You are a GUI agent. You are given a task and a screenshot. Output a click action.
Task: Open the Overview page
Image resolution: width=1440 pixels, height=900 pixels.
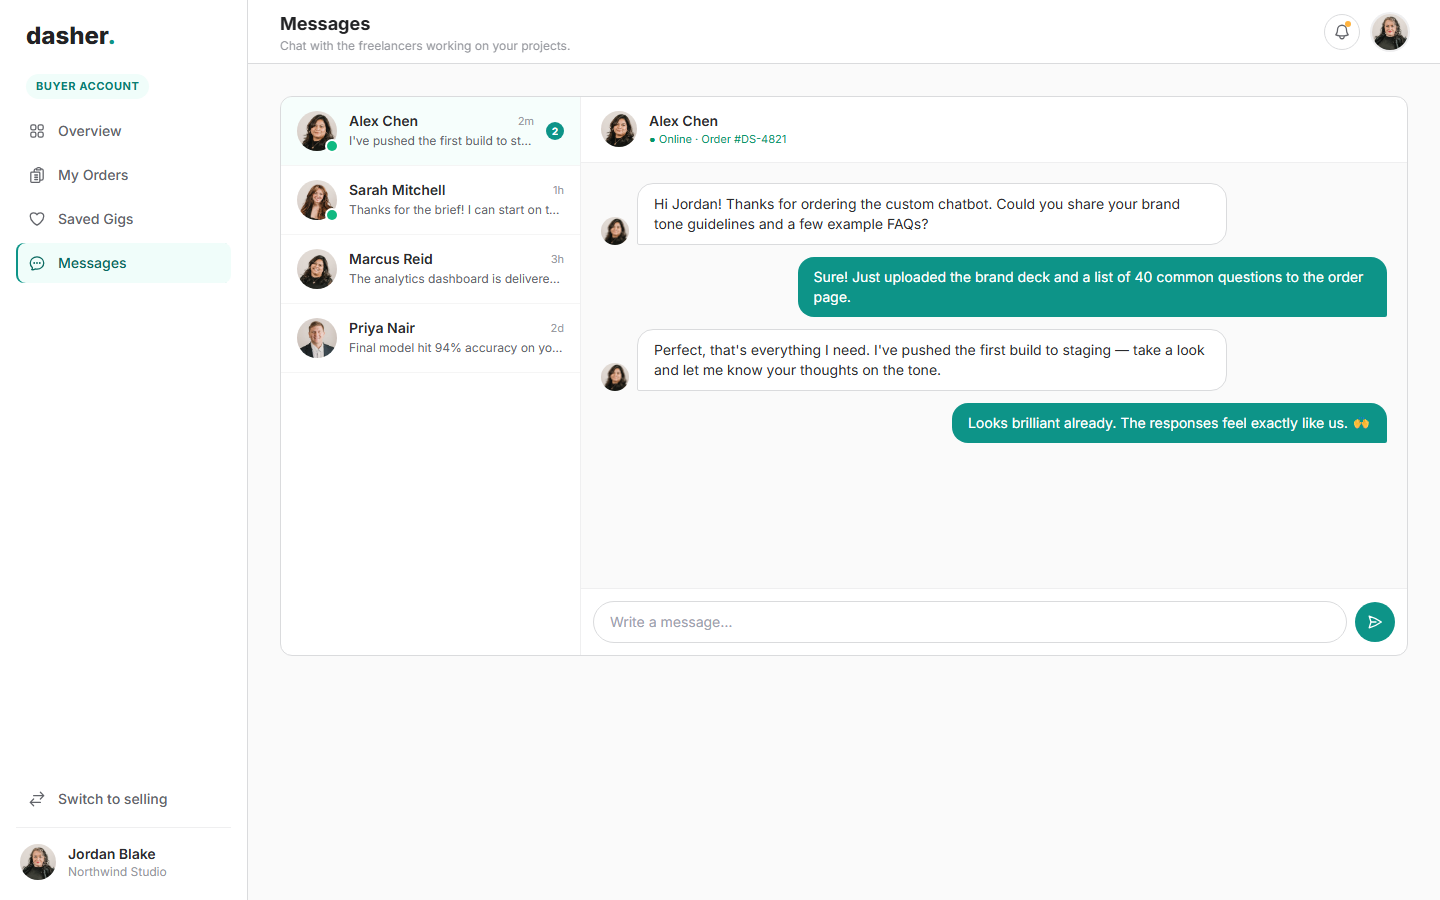click(124, 131)
